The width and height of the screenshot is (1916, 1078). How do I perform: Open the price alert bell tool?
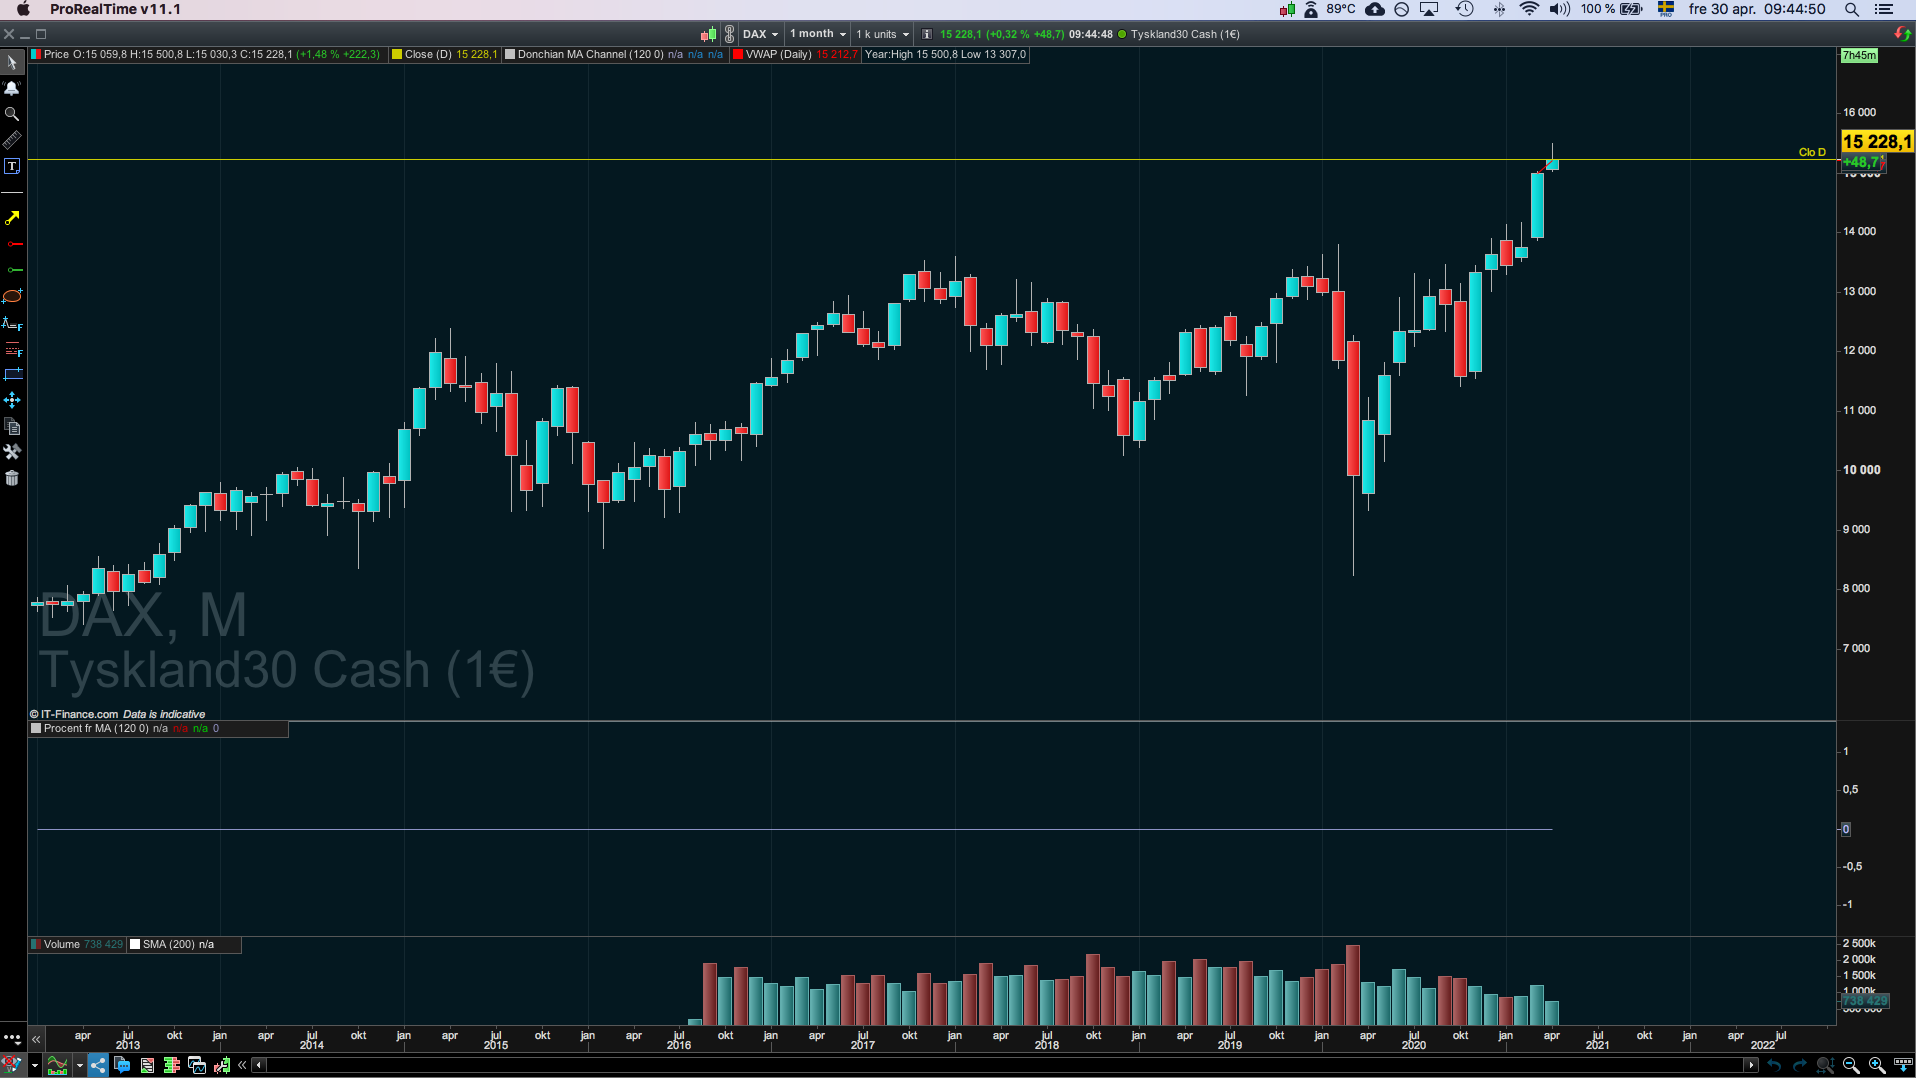coord(12,88)
